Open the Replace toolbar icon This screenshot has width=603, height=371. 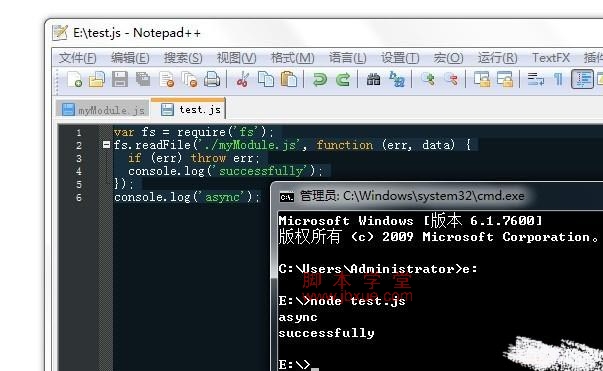tap(396, 80)
